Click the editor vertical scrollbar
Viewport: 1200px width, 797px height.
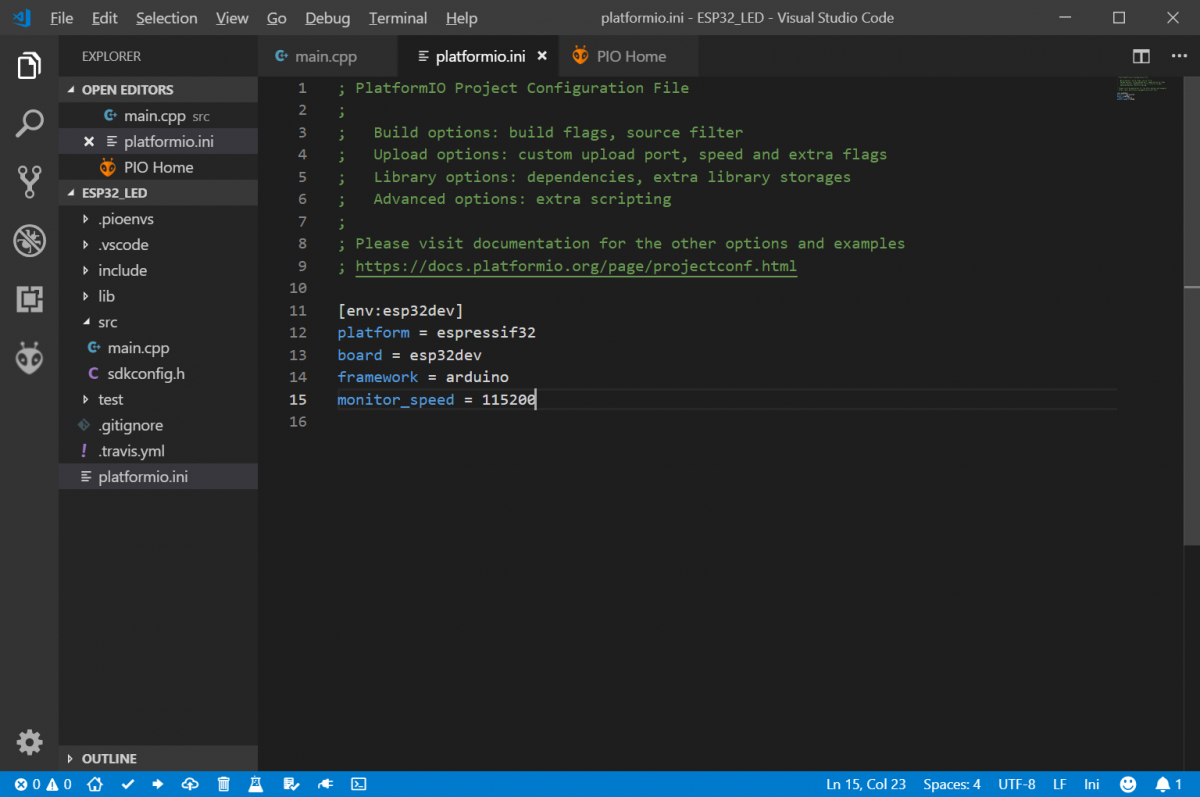coord(1192,312)
